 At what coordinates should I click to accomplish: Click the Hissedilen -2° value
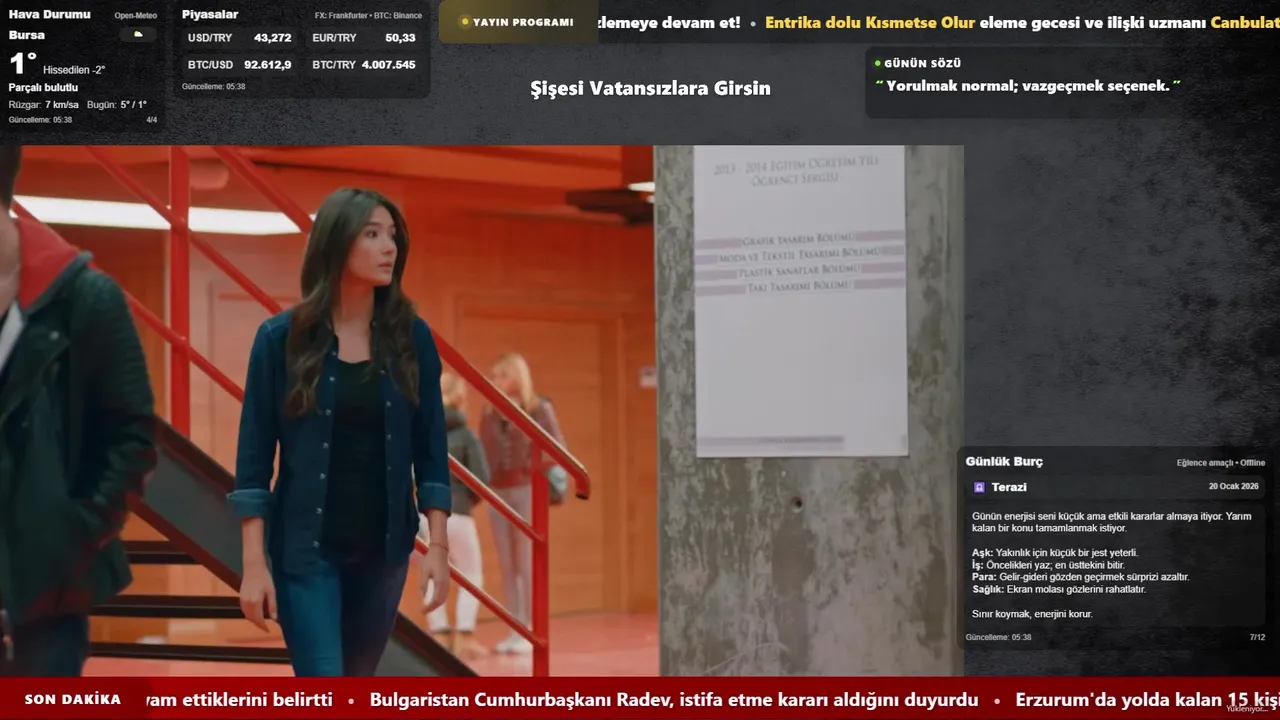[74, 70]
